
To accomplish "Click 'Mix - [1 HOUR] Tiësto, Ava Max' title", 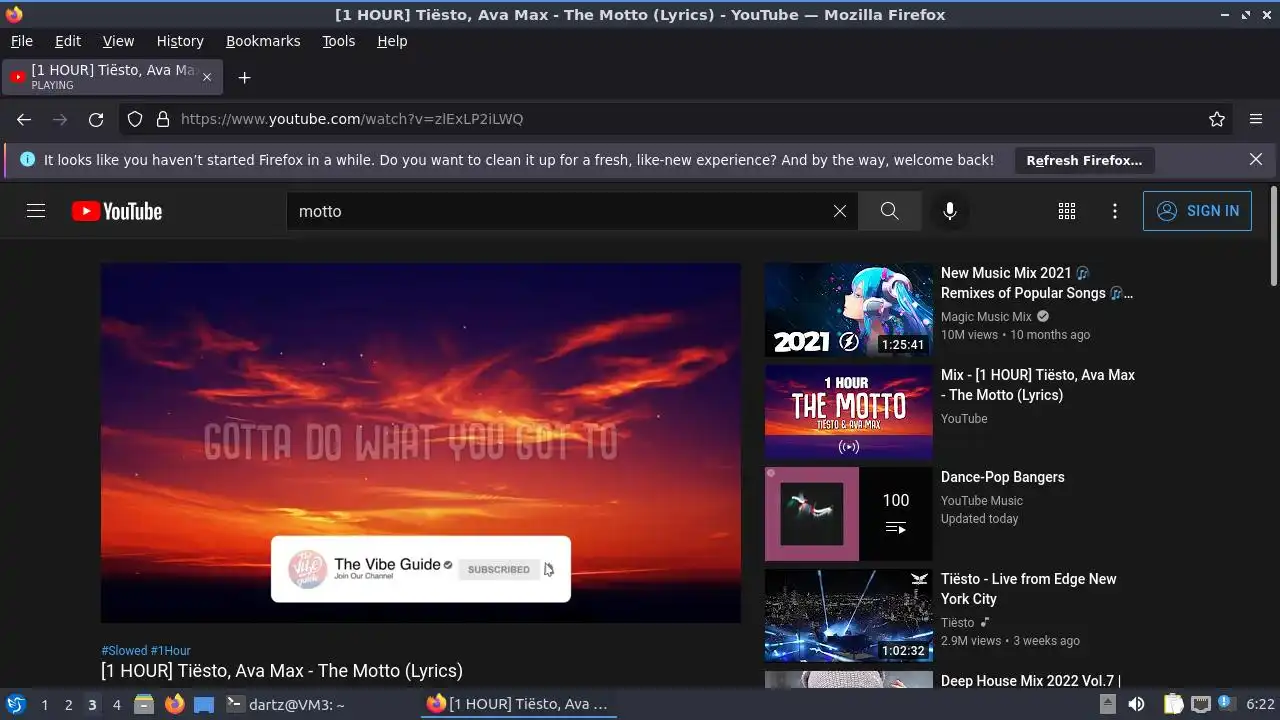I will pyautogui.click(x=1037, y=385).
